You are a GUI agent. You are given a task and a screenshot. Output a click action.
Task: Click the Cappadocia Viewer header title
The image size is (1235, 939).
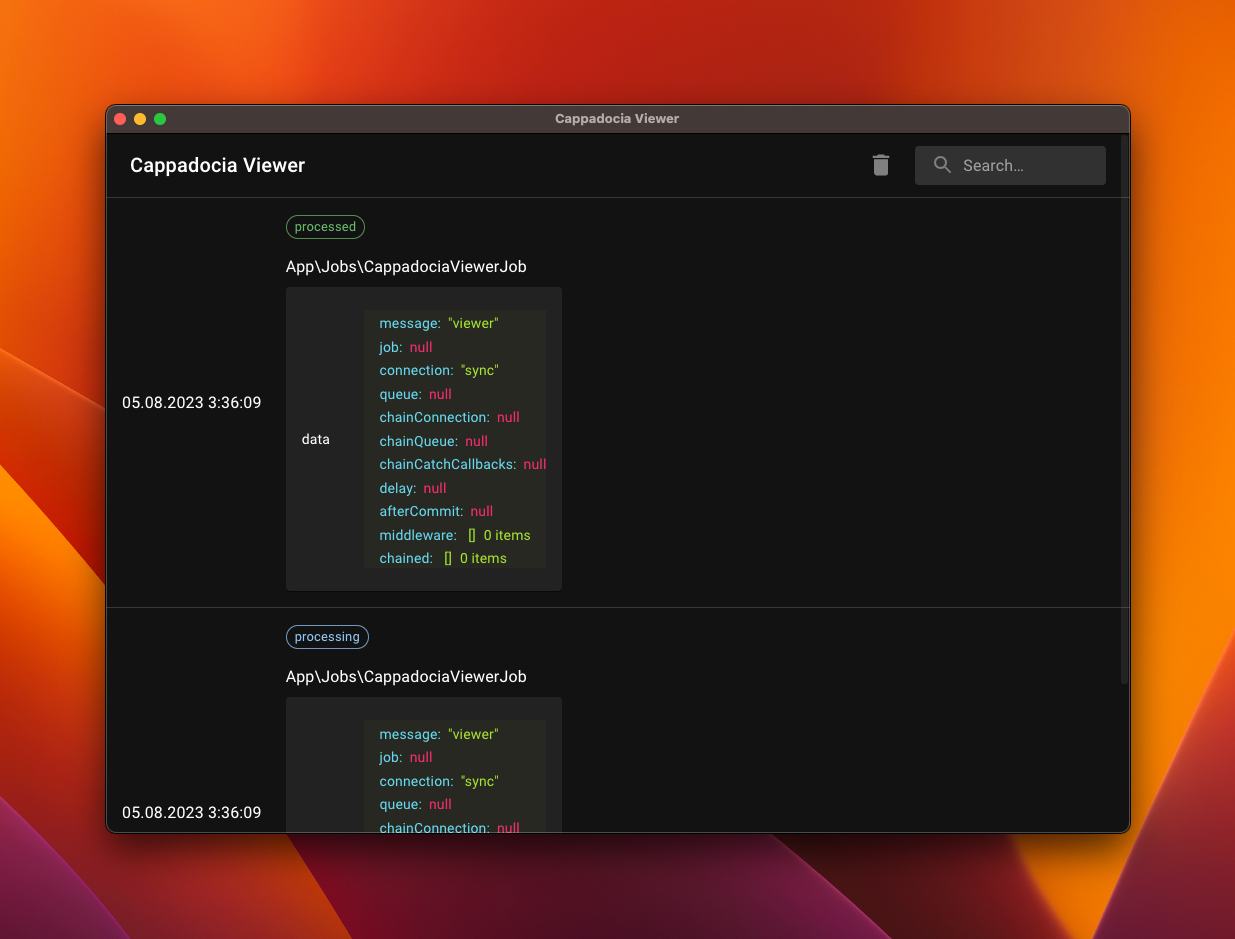tap(218, 166)
